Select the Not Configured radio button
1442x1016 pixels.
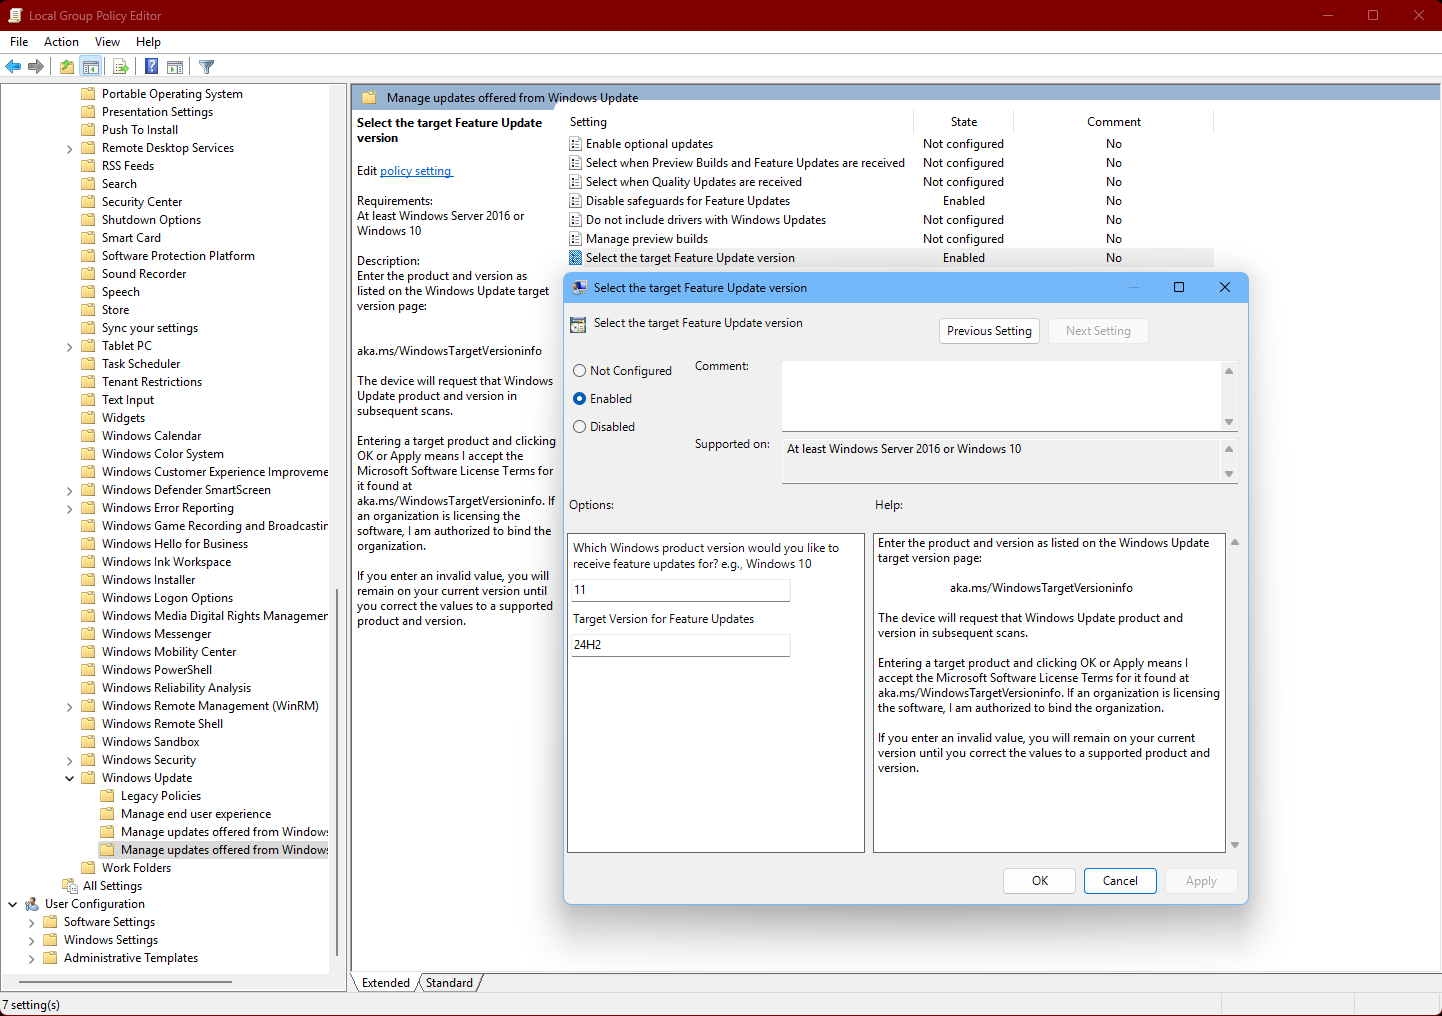pyautogui.click(x=580, y=371)
